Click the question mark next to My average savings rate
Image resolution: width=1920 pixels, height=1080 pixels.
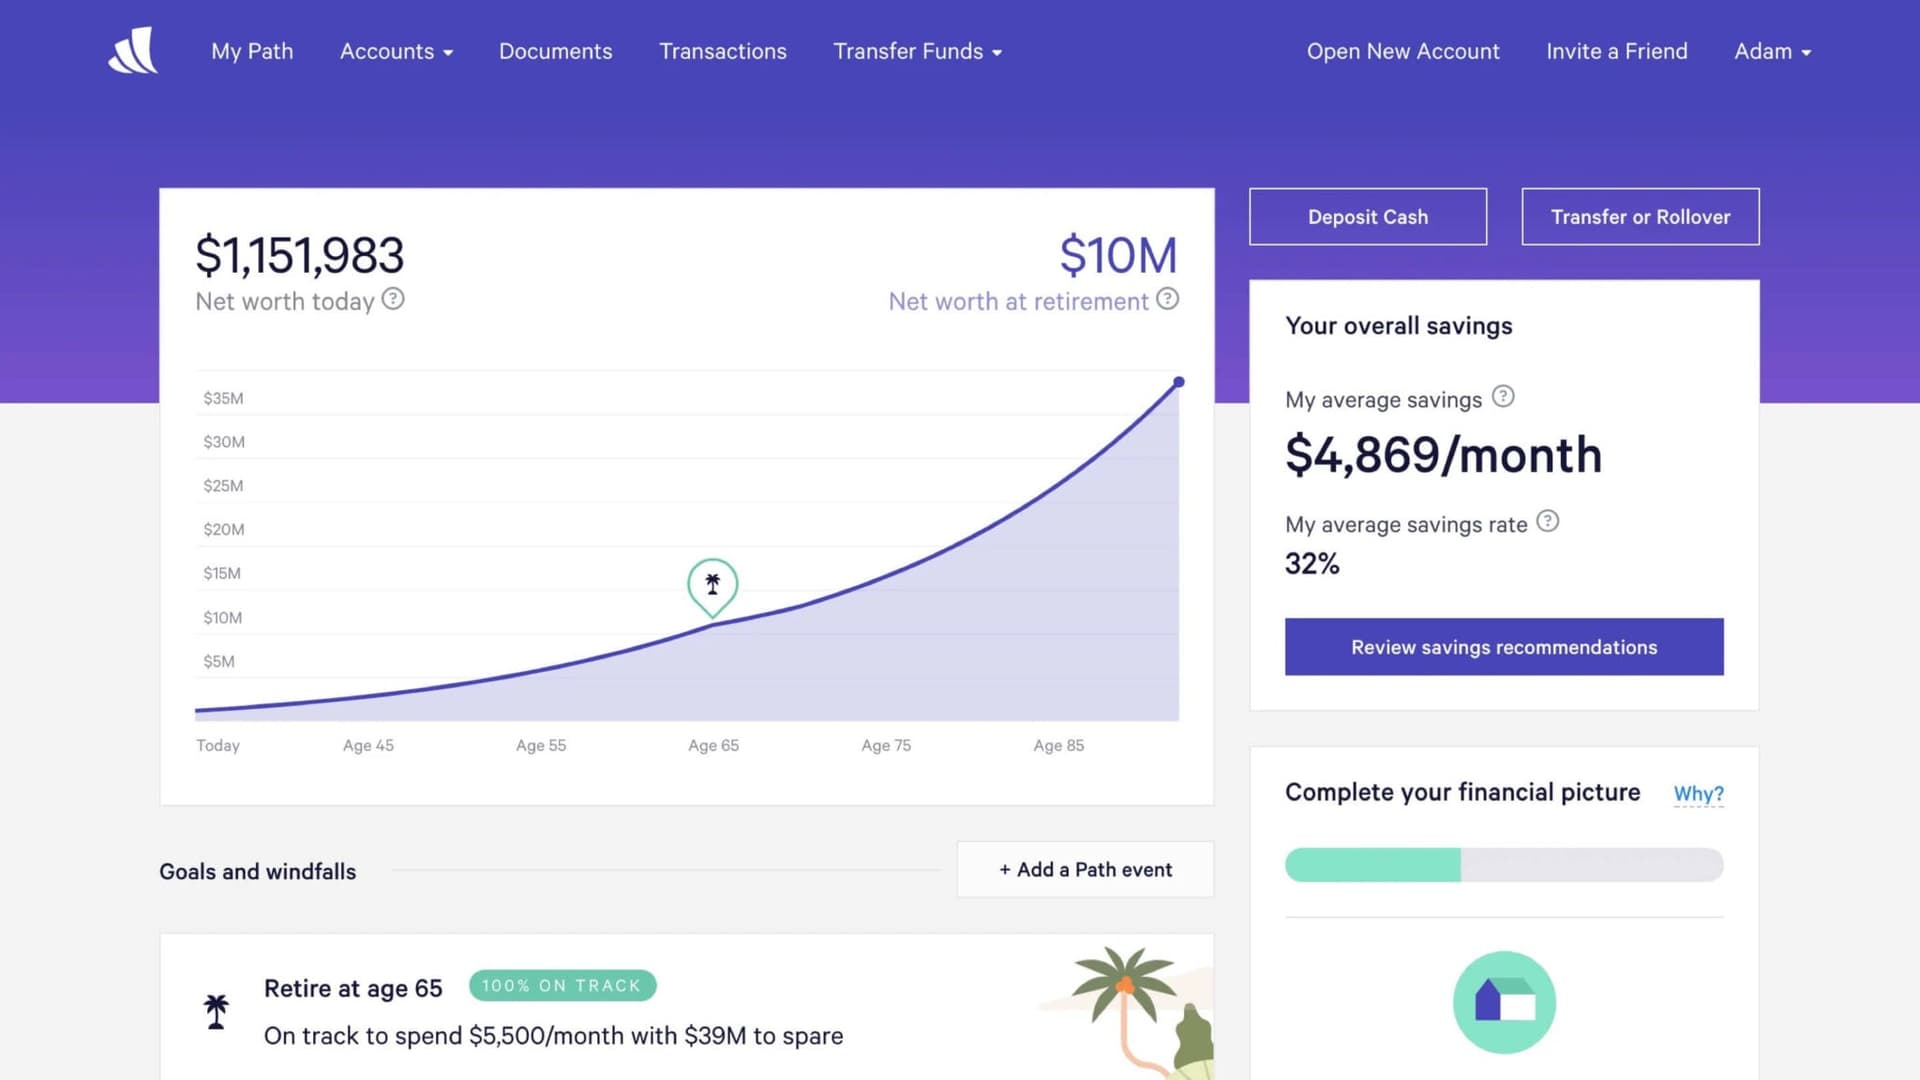pyautogui.click(x=1549, y=521)
